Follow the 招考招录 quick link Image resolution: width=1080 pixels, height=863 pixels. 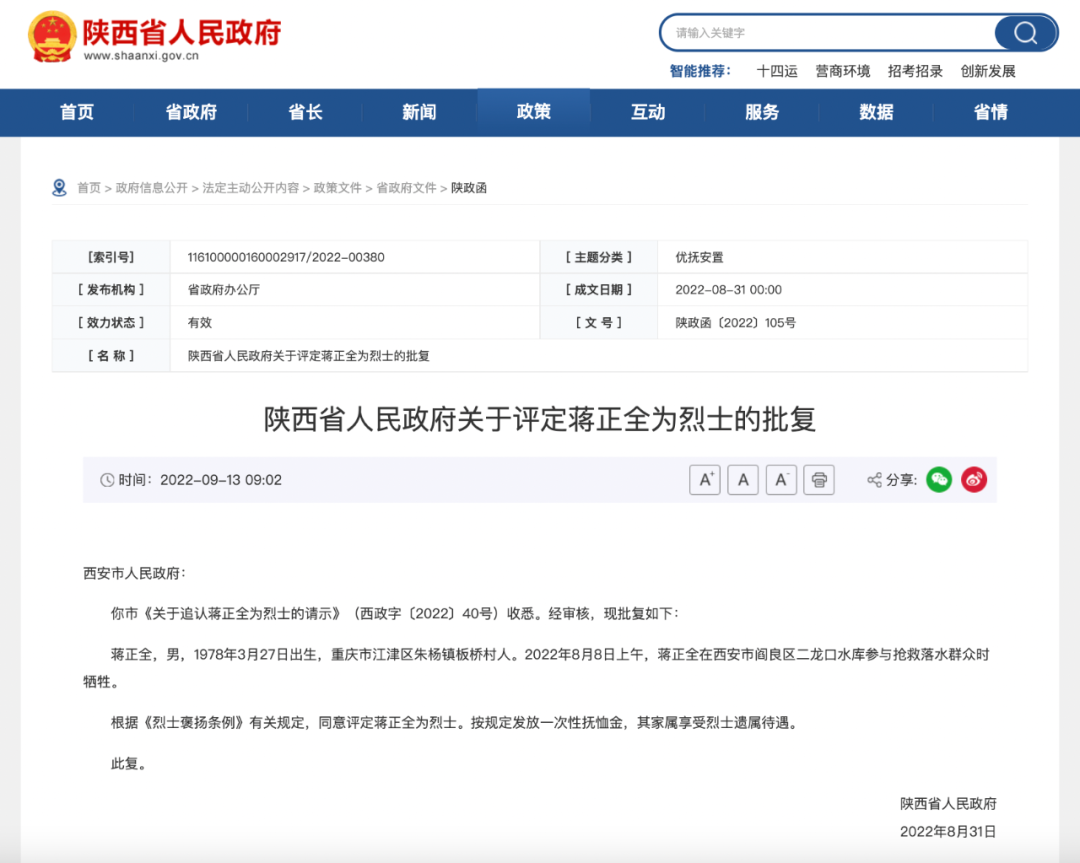(x=915, y=71)
